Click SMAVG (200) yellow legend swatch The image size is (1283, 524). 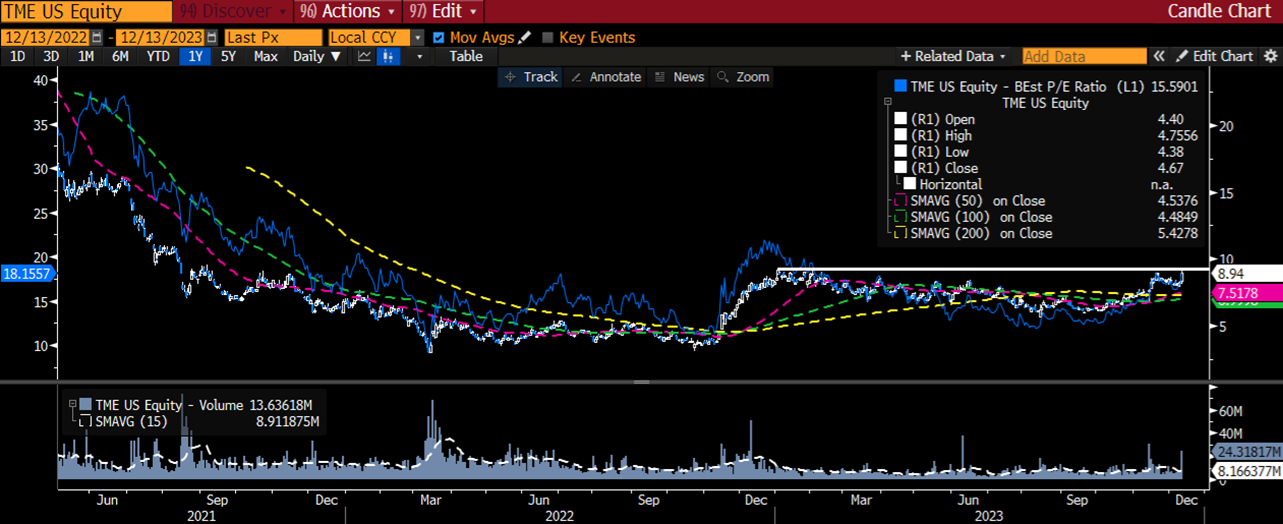pyautogui.click(x=901, y=233)
